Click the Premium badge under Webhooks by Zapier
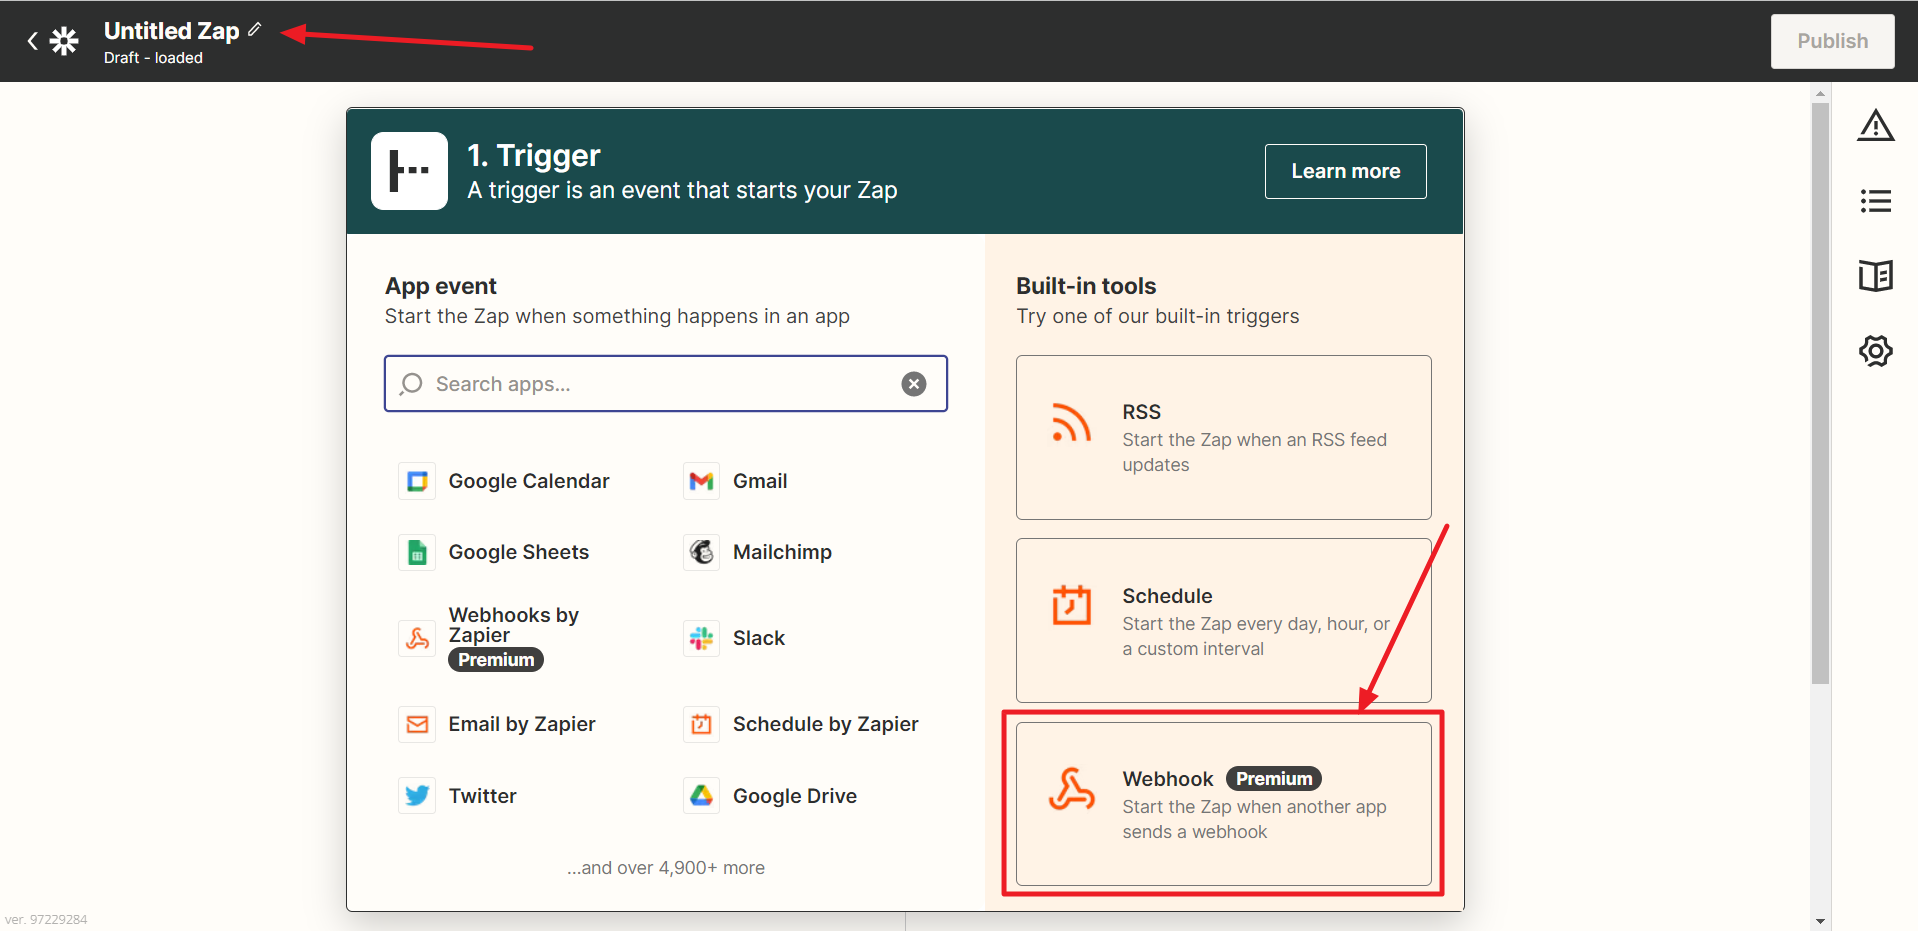 coord(496,660)
